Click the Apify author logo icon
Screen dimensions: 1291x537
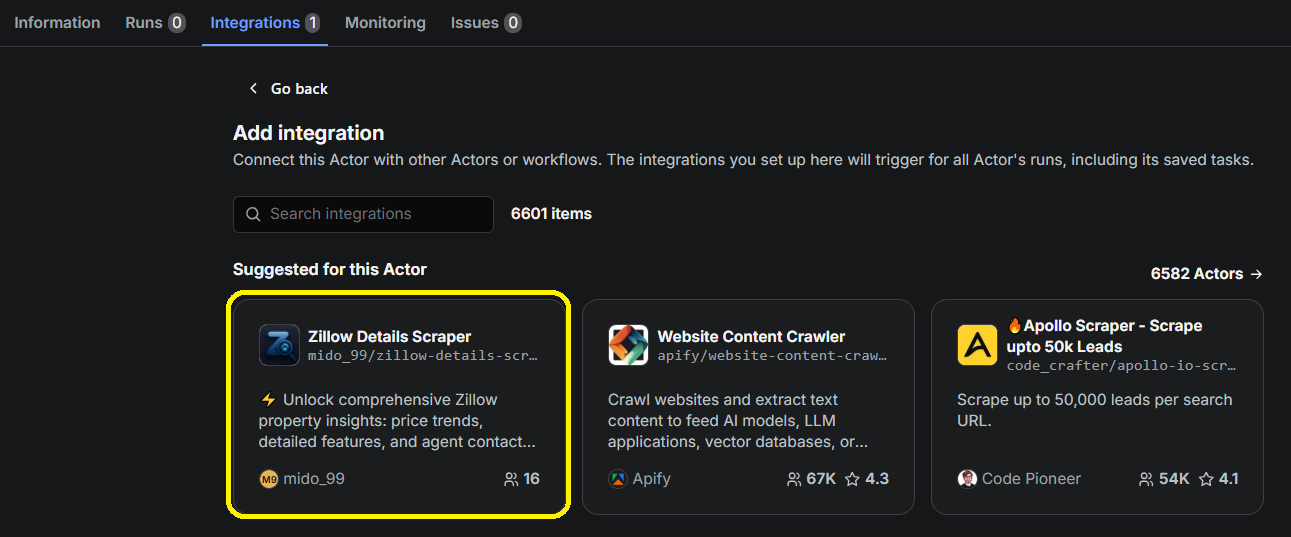point(617,479)
